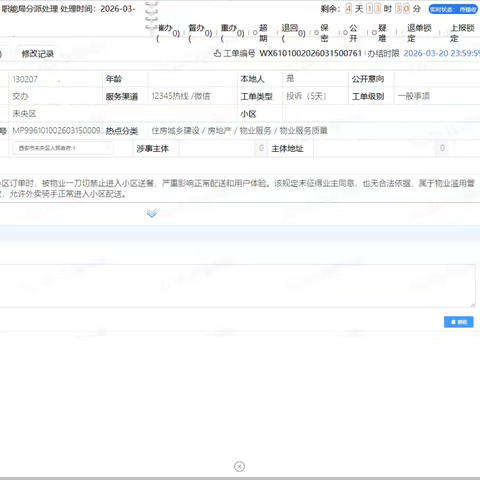Open the 西安市未央区人民政府 dropdown

[x=63, y=148]
